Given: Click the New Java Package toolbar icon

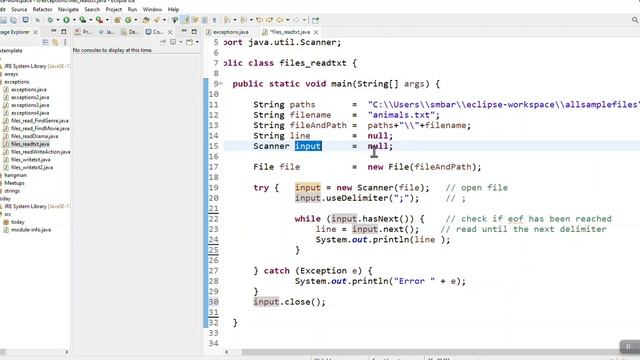Looking at the screenshot, I should point(117,20).
